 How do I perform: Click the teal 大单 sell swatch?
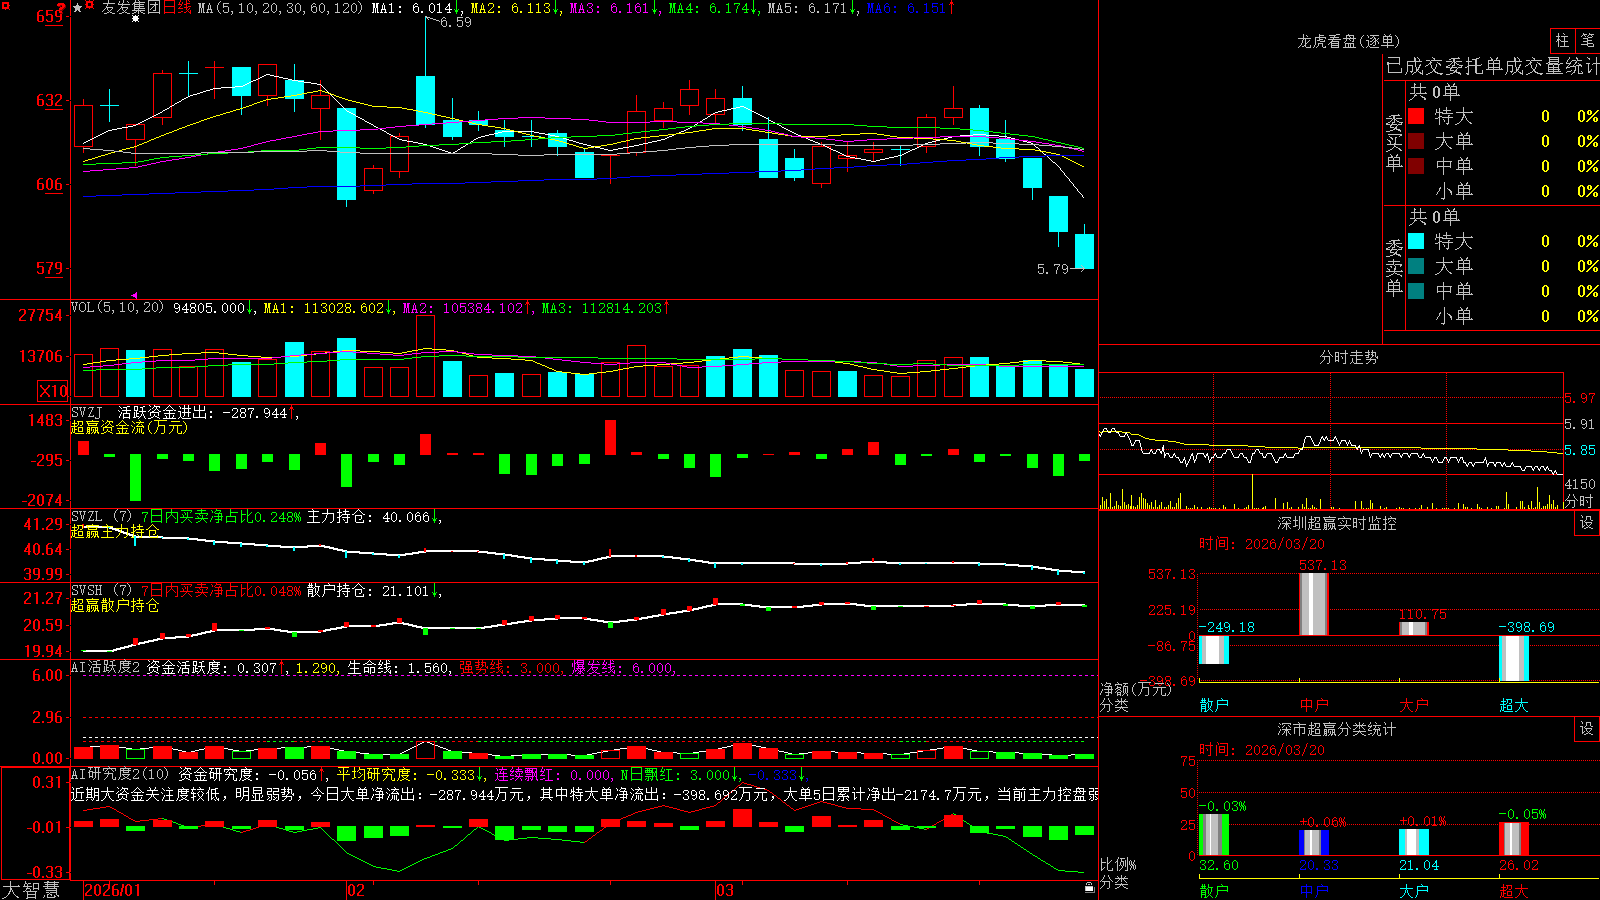[x=1416, y=266]
